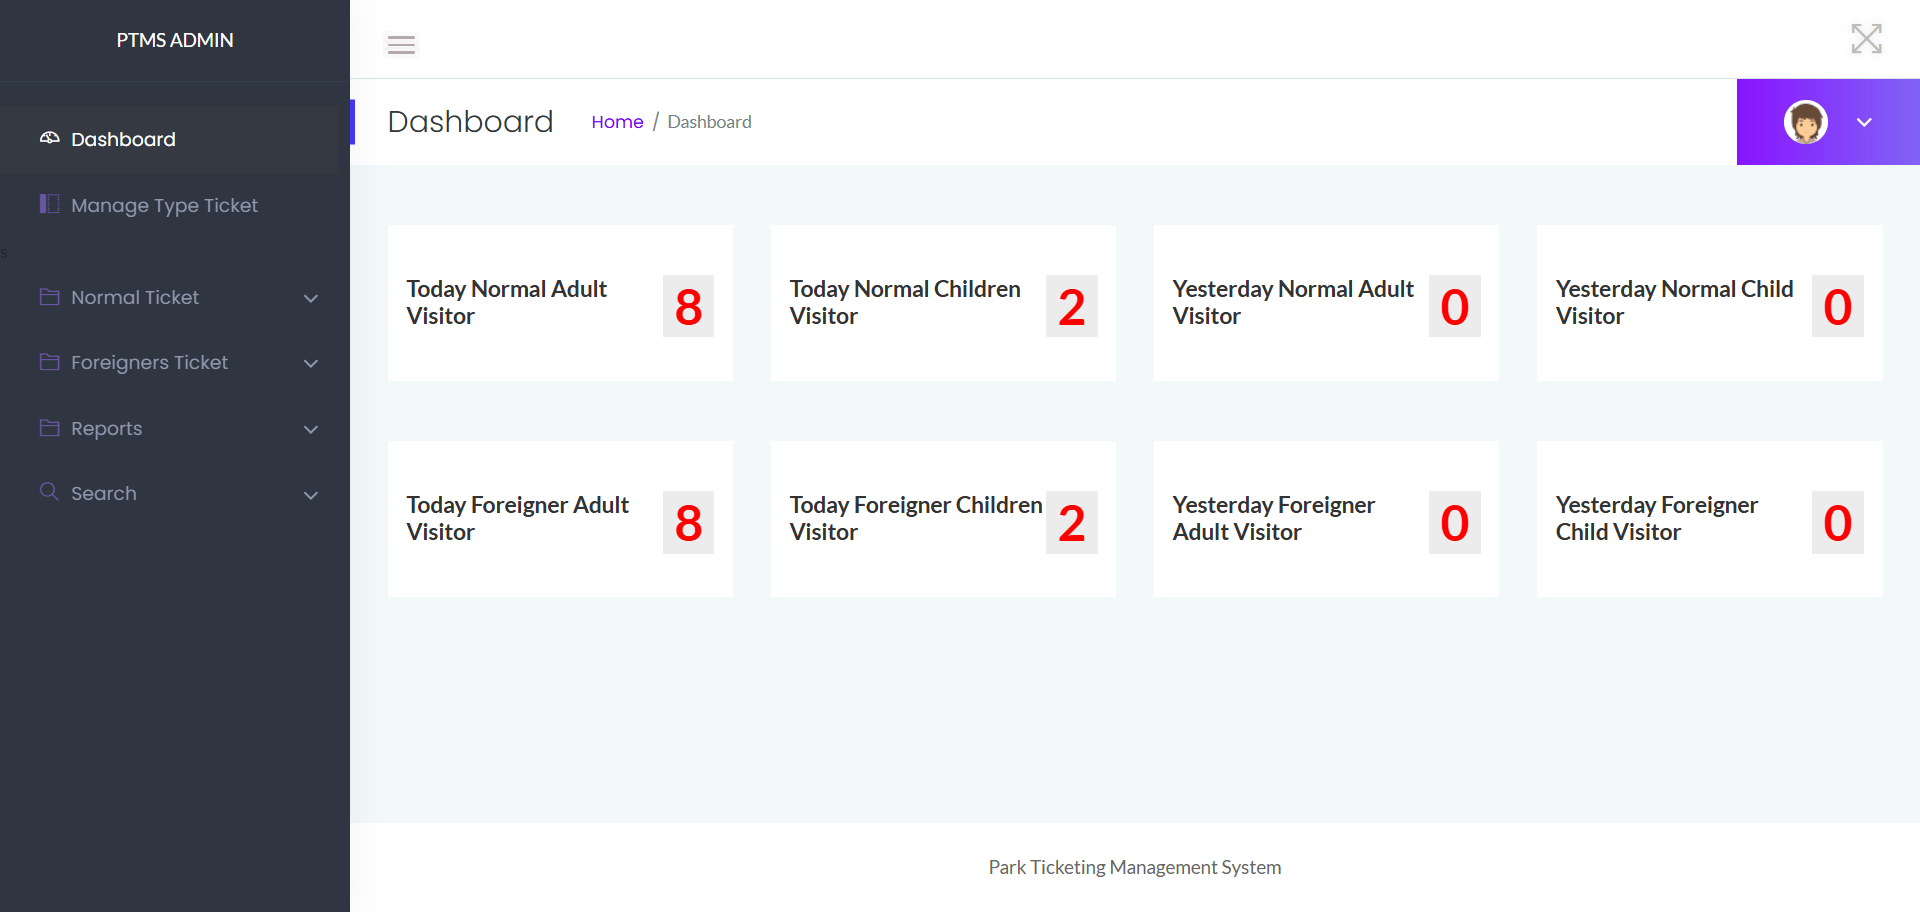Viewport: 1920px width, 912px height.
Task: Click the Search magnifier icon in sidebar
Action: click(x=49, y=492)
